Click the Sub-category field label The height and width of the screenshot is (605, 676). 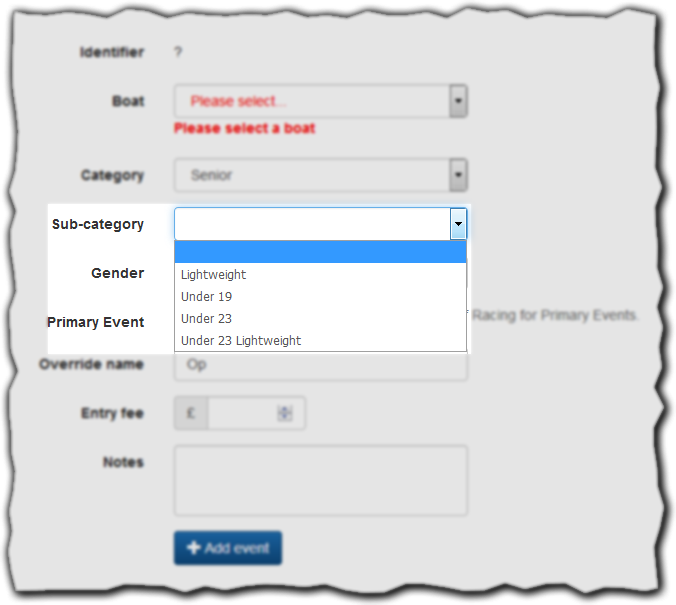(x=98, y=224)
